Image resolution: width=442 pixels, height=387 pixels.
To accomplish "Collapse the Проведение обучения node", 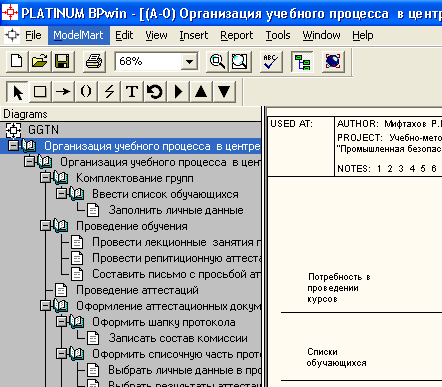I will [x=45, y=226].
